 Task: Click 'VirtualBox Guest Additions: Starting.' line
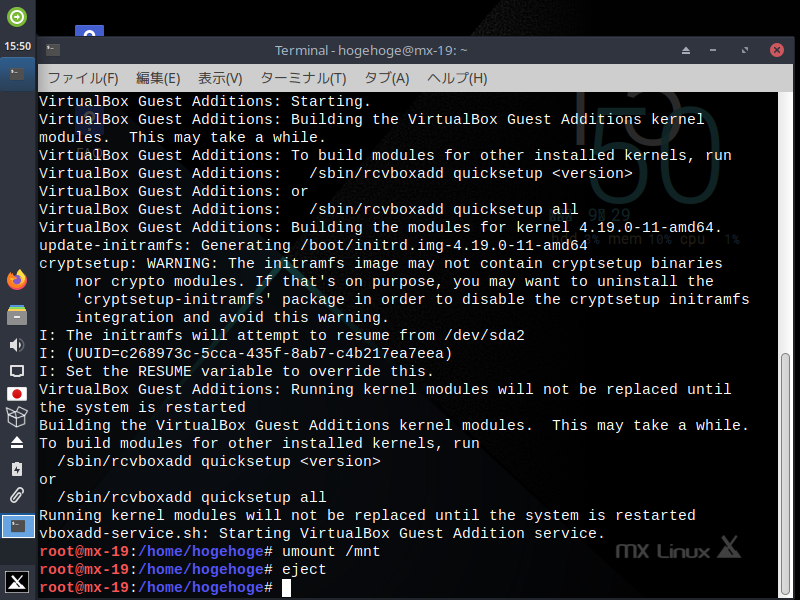[x=205, y=102]
